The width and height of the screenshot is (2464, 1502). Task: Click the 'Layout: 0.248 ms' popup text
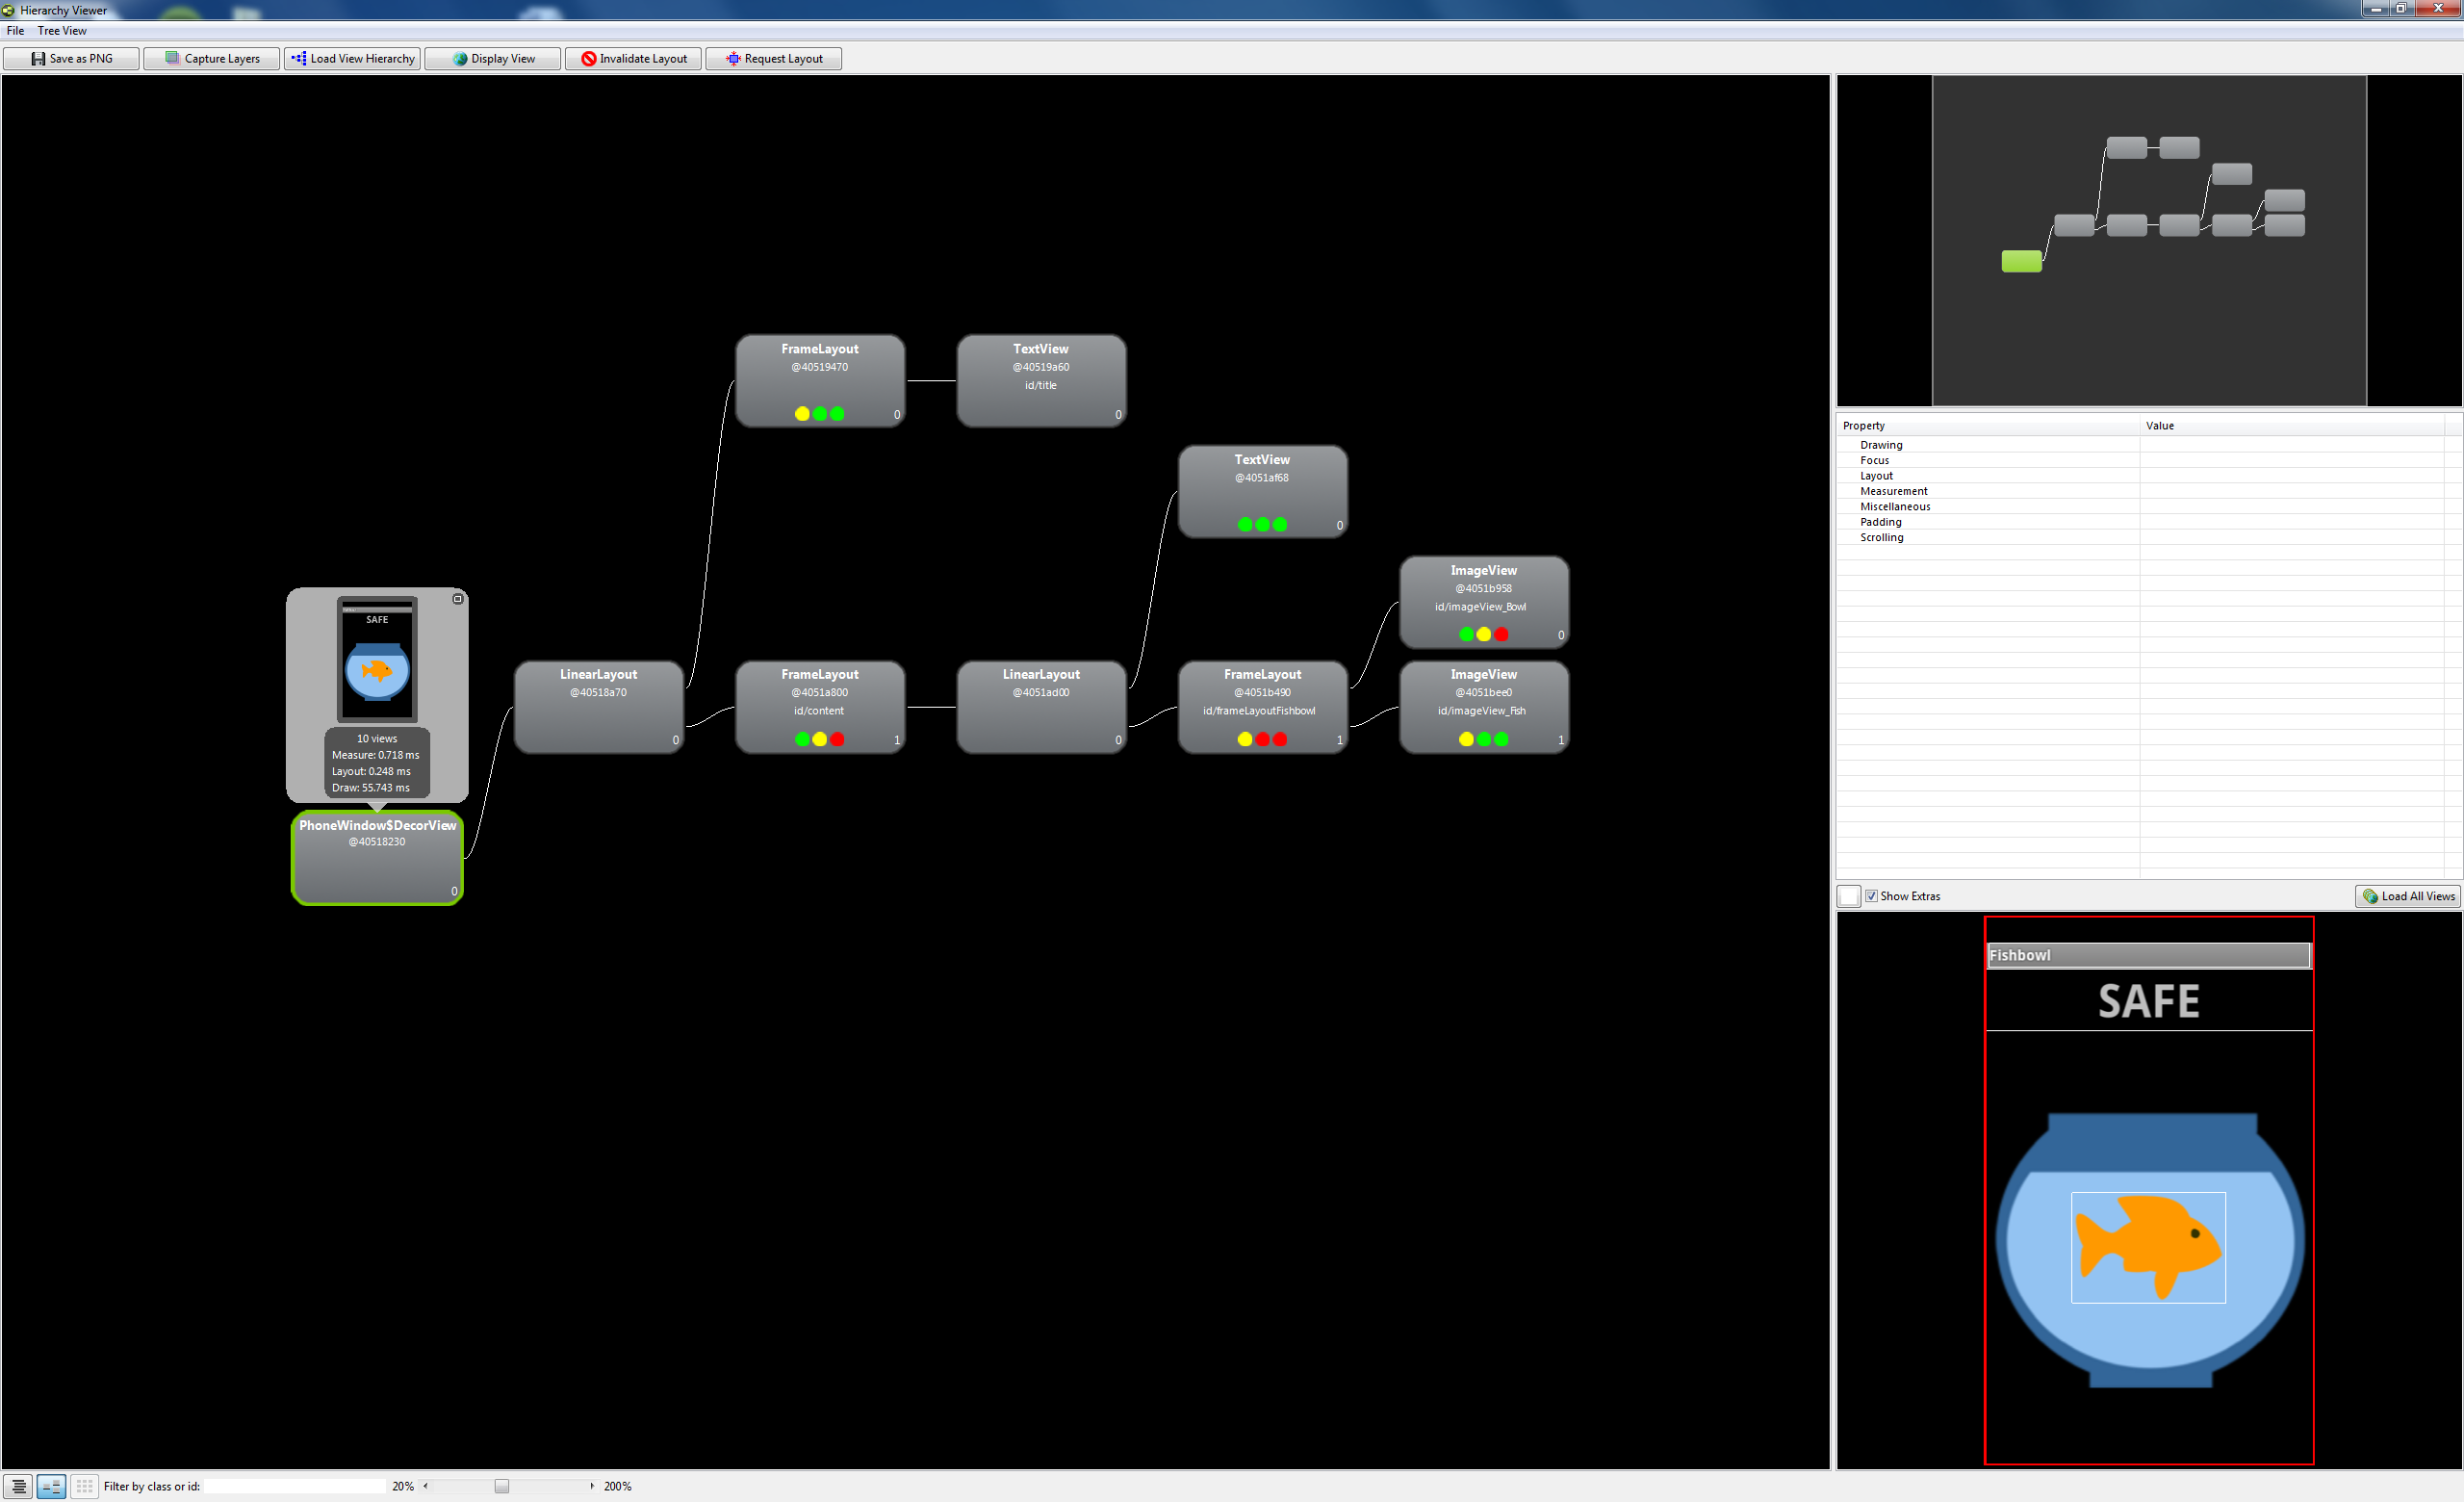click(371, 772)
